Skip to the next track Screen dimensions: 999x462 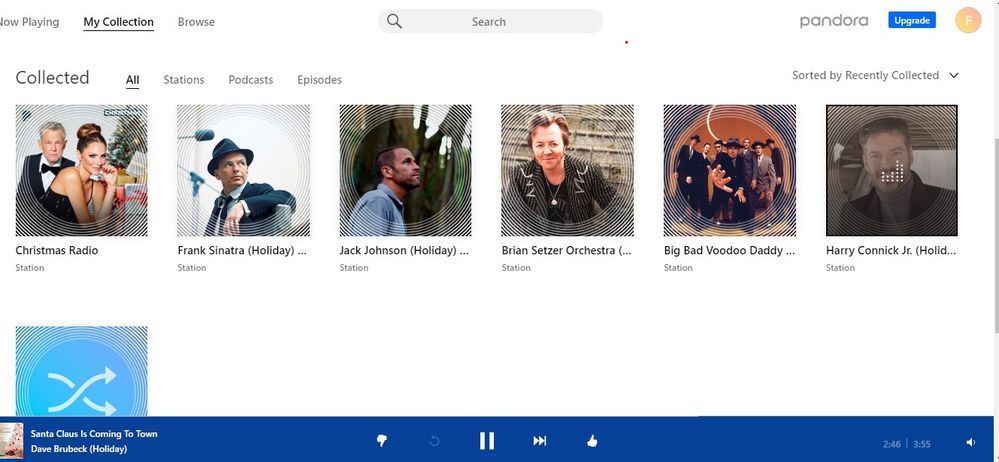[x=540, y=440]
